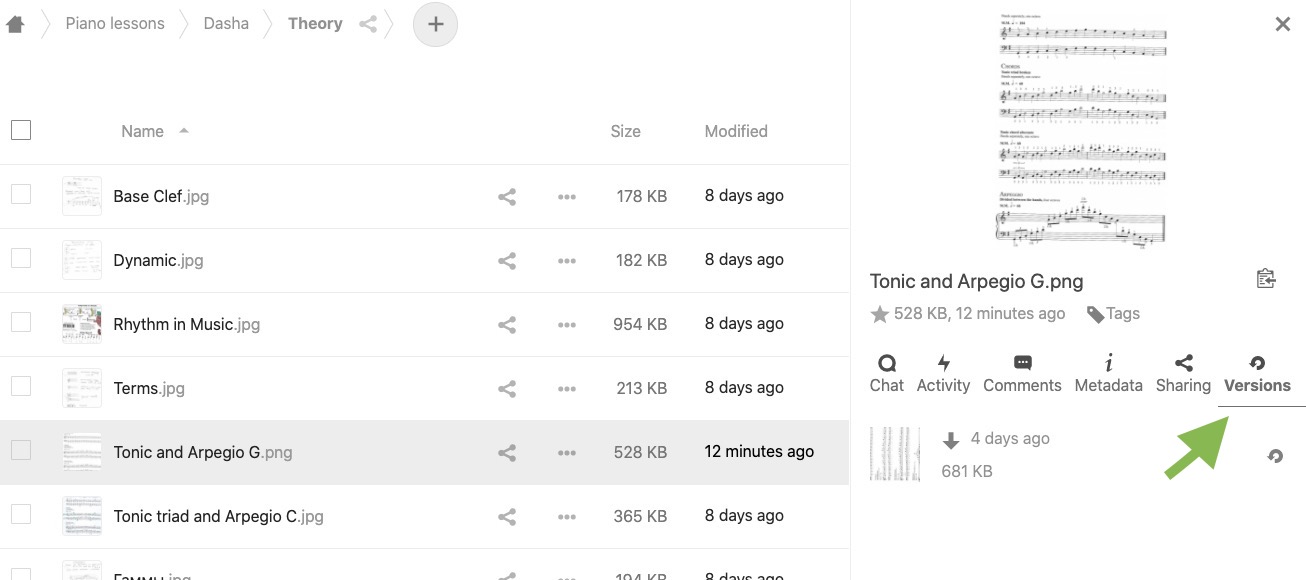Click the plus New file button
This screenshot has width=1306, height=580.
435,24
